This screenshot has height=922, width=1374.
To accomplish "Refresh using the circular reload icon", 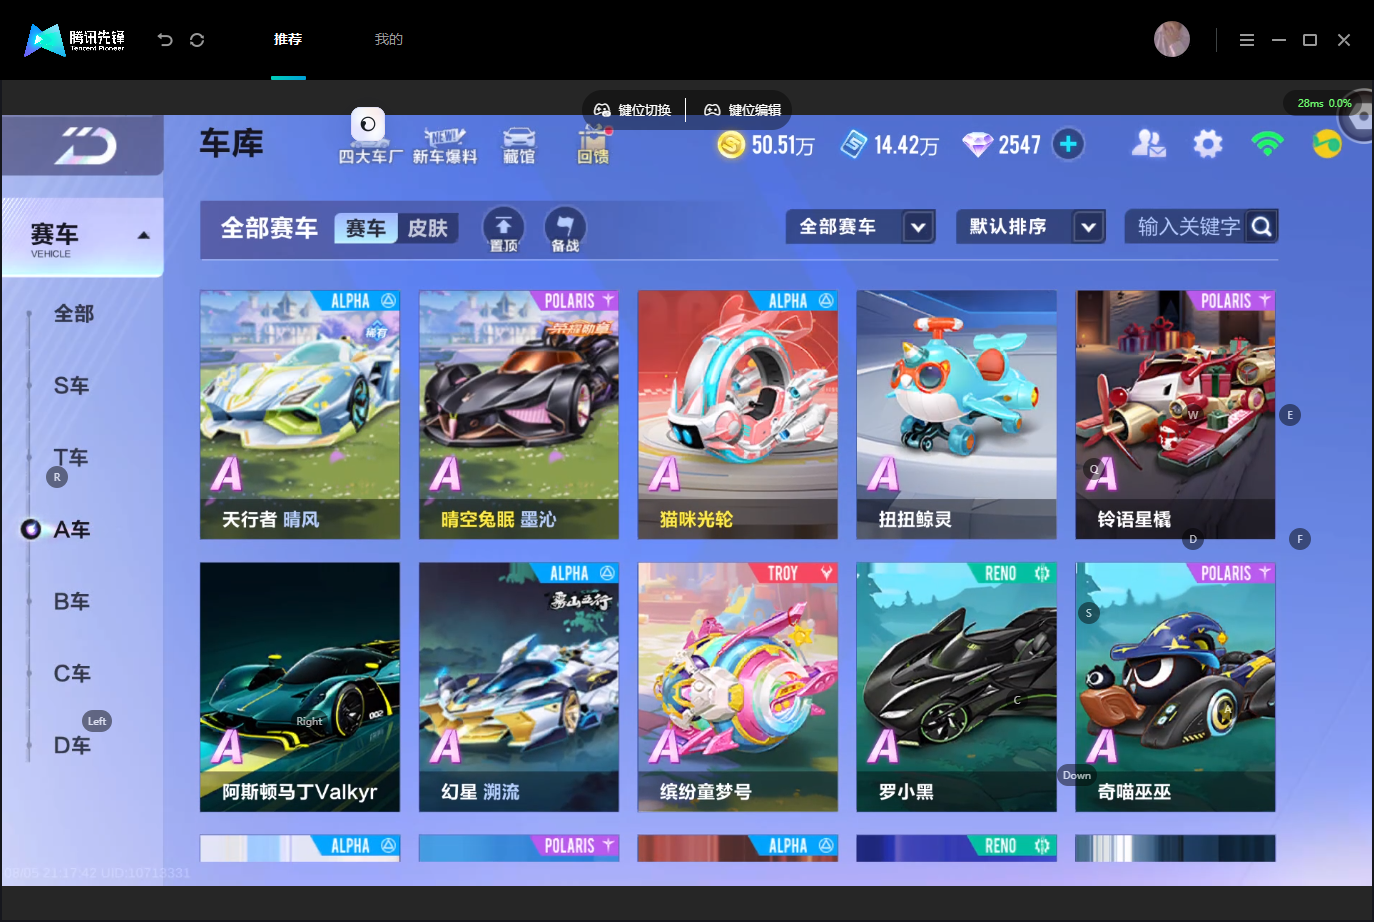I will click(197, 40).
